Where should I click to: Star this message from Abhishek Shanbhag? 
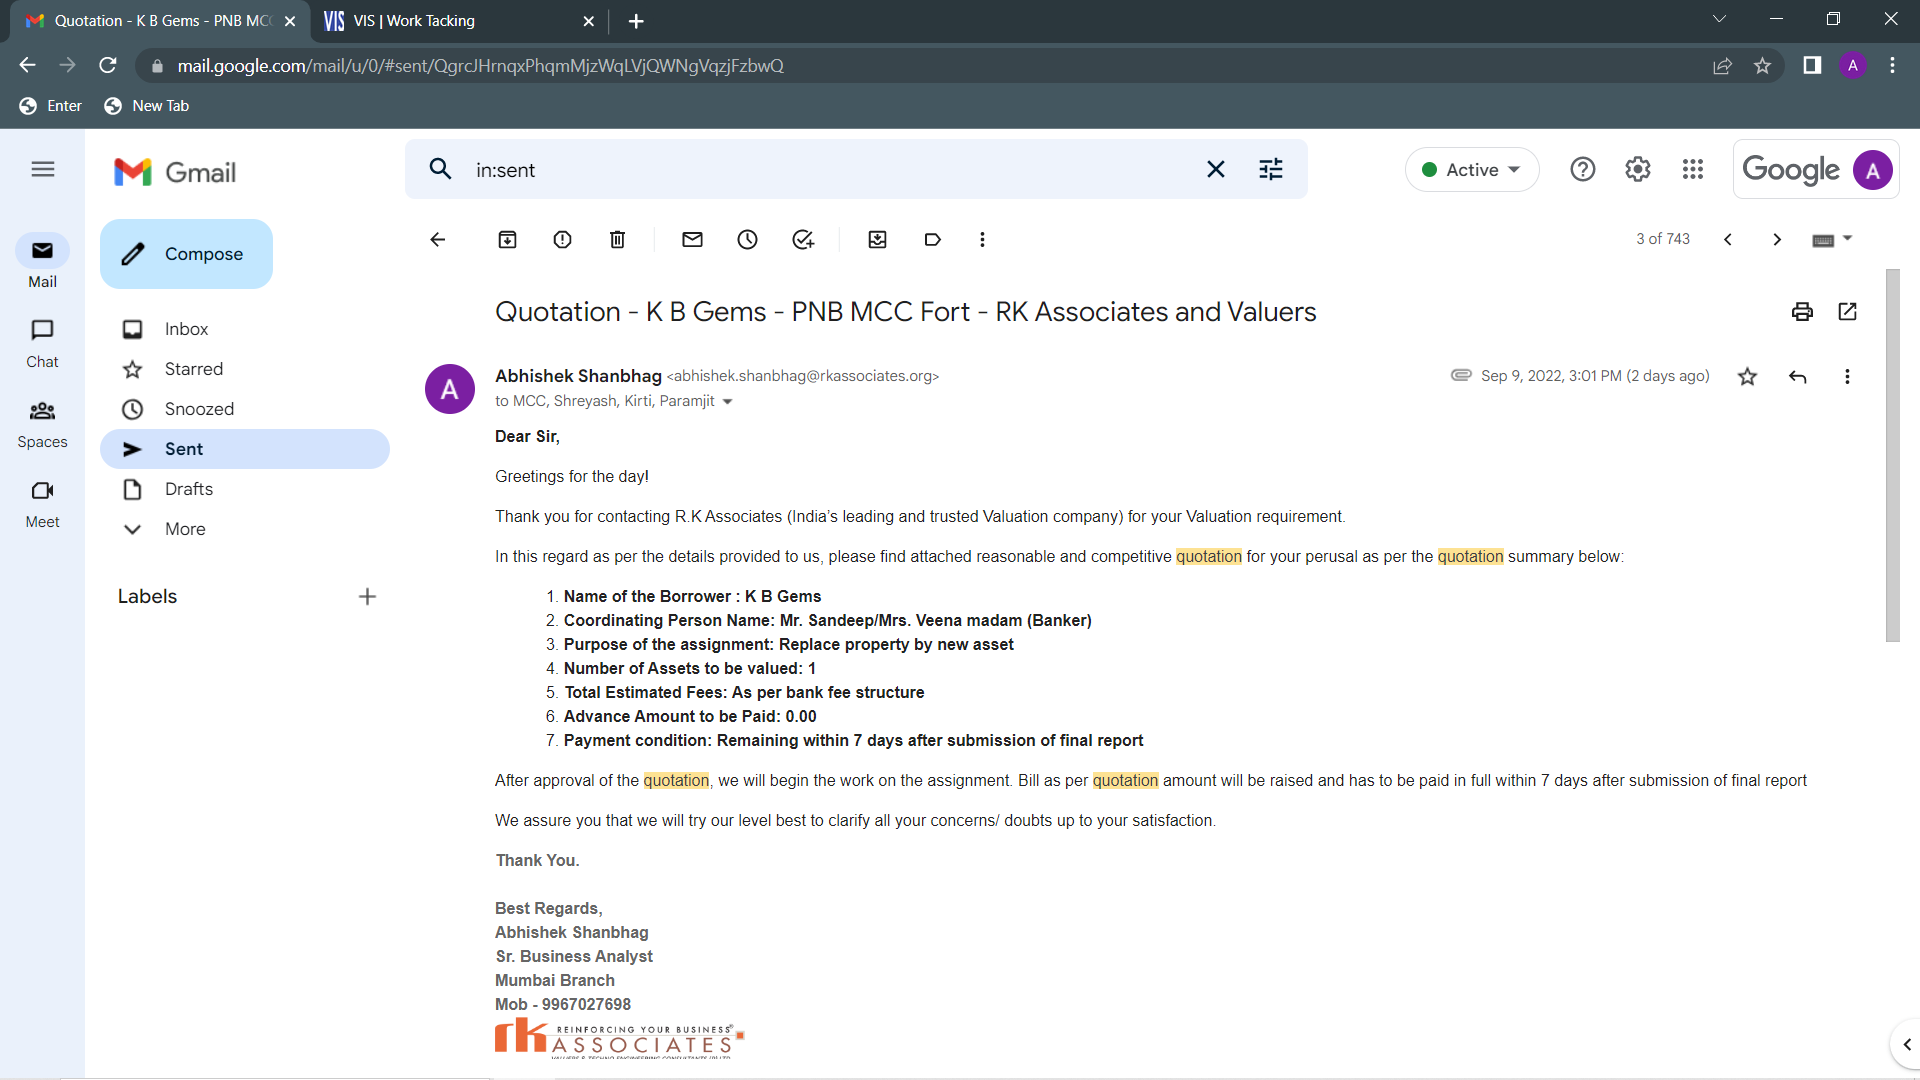coord(1747,376)
